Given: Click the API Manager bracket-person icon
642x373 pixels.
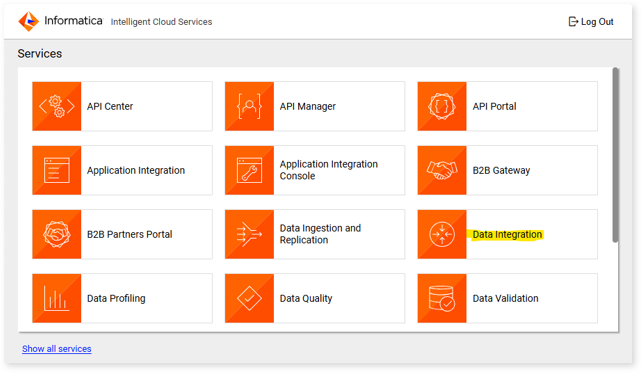Looking at the screenshot, I should pyautogui.click(x=249, y=106).
